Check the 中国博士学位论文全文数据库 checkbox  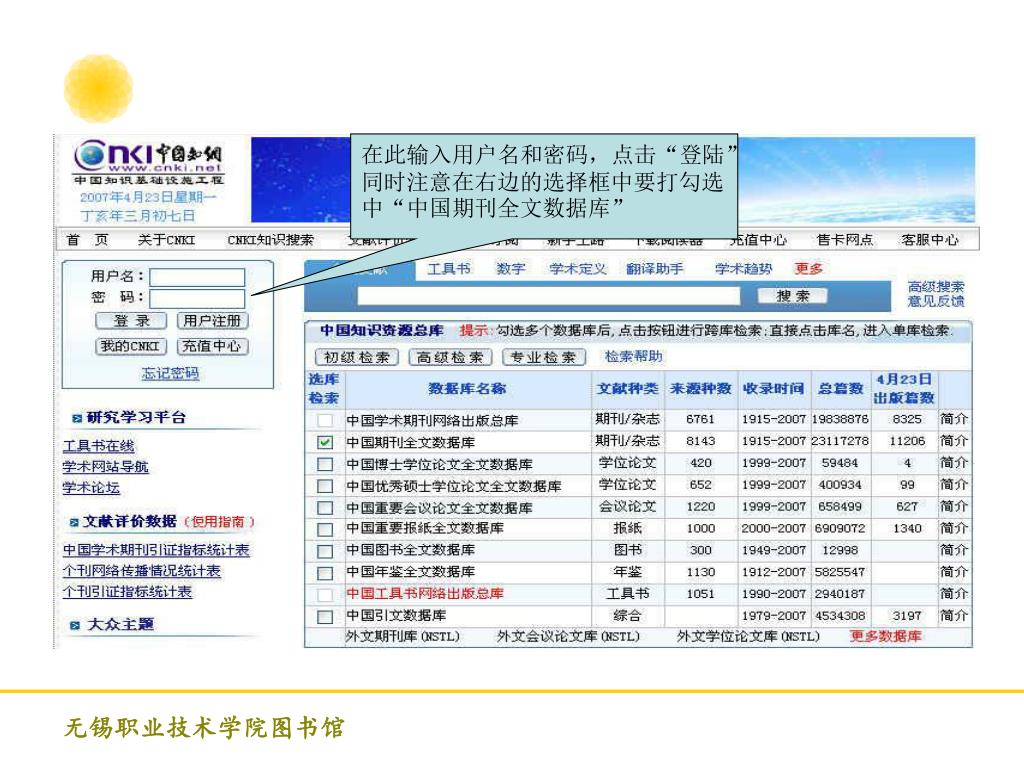coord(325,464)
